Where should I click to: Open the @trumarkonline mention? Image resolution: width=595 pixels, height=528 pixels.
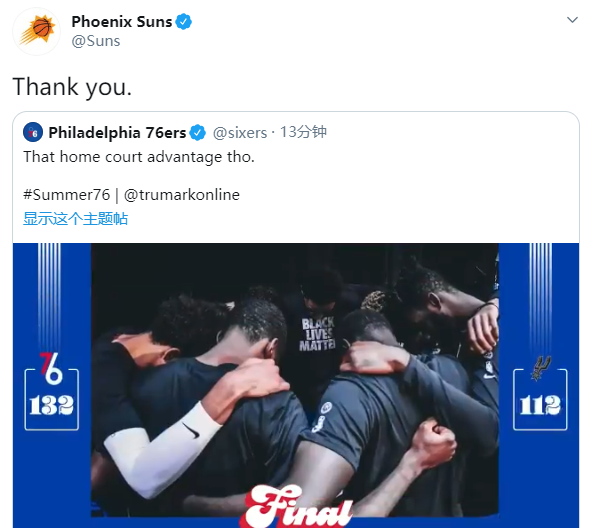[182, 195]
